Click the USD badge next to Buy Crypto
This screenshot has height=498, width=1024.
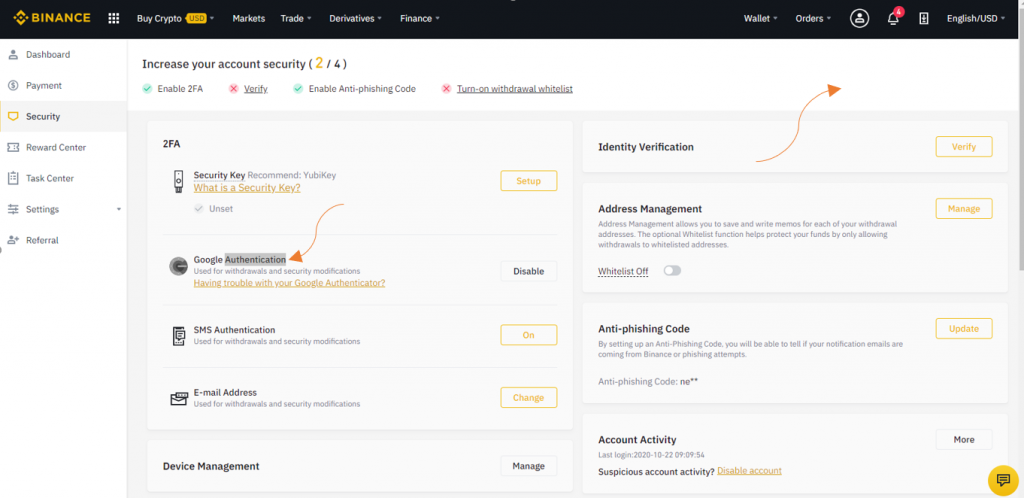(x=197, y=18)
